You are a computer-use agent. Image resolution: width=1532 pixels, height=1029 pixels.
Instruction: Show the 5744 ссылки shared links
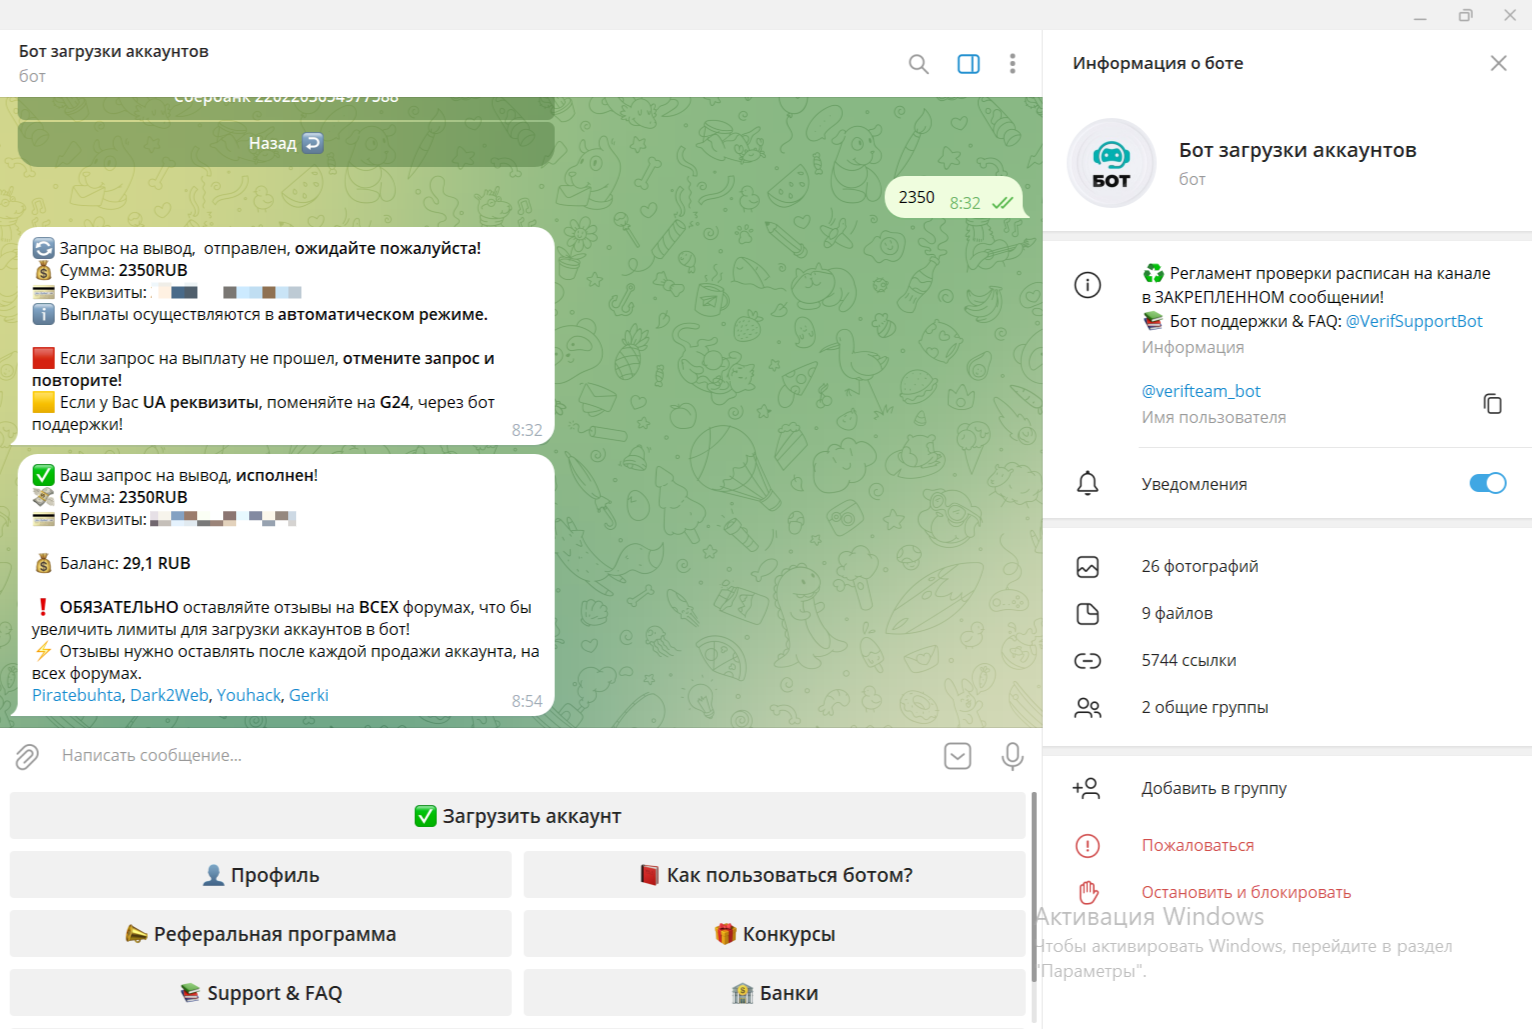1188,661
